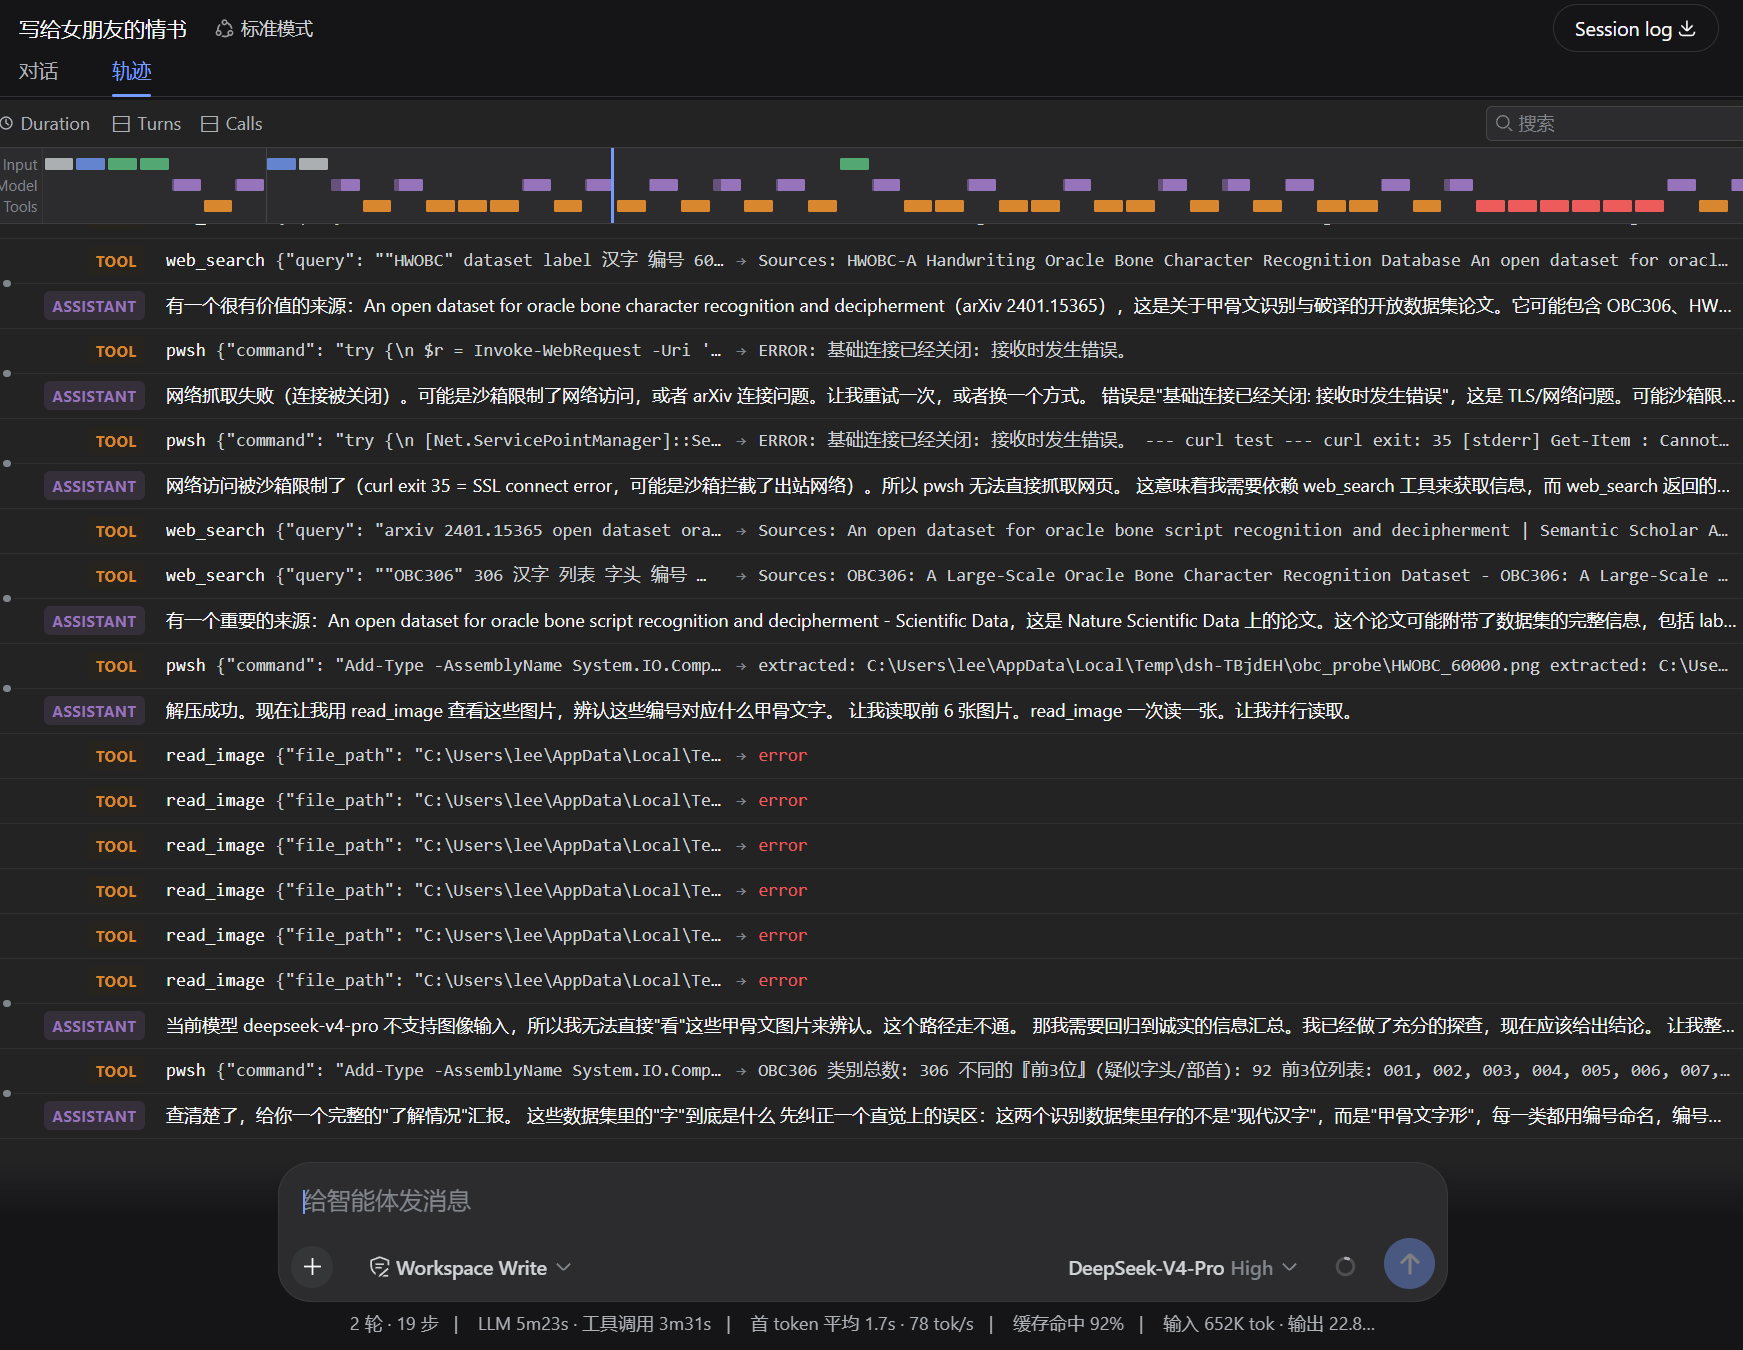Click the table icon beside Turns
Screen dimensions: 1743x1350
(x=121, y=124)
